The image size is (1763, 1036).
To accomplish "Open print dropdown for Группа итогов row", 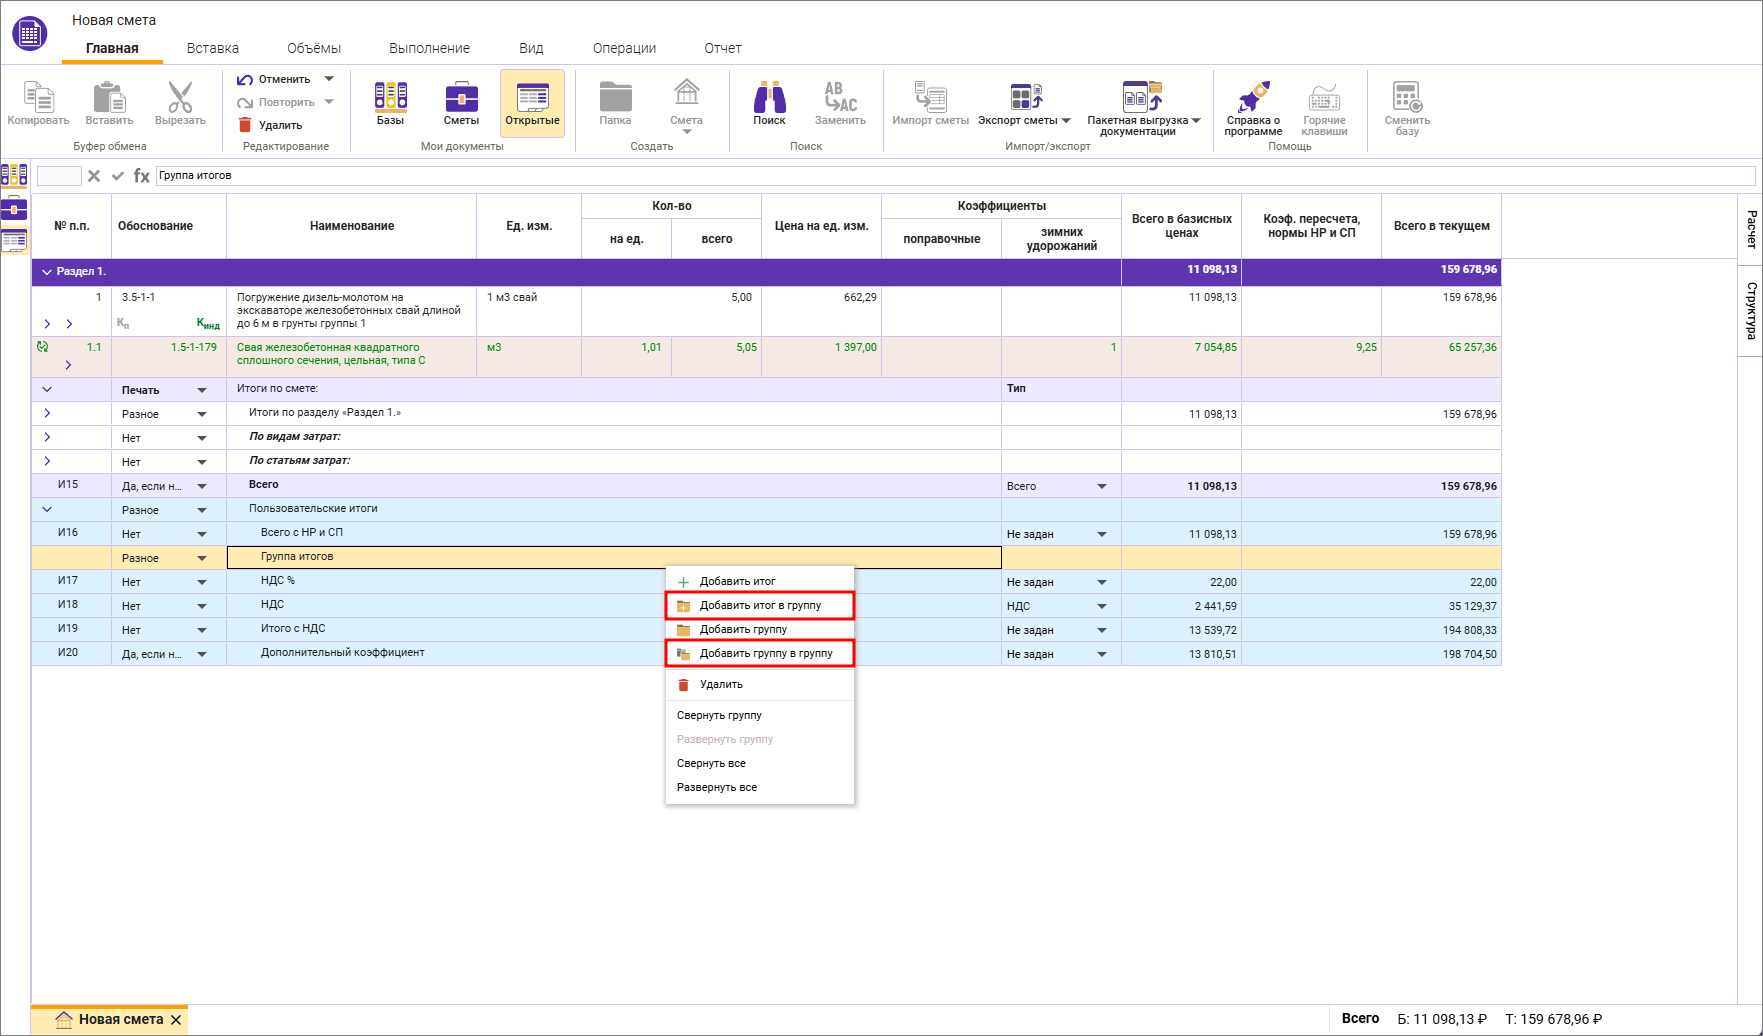I will point(202,558).
